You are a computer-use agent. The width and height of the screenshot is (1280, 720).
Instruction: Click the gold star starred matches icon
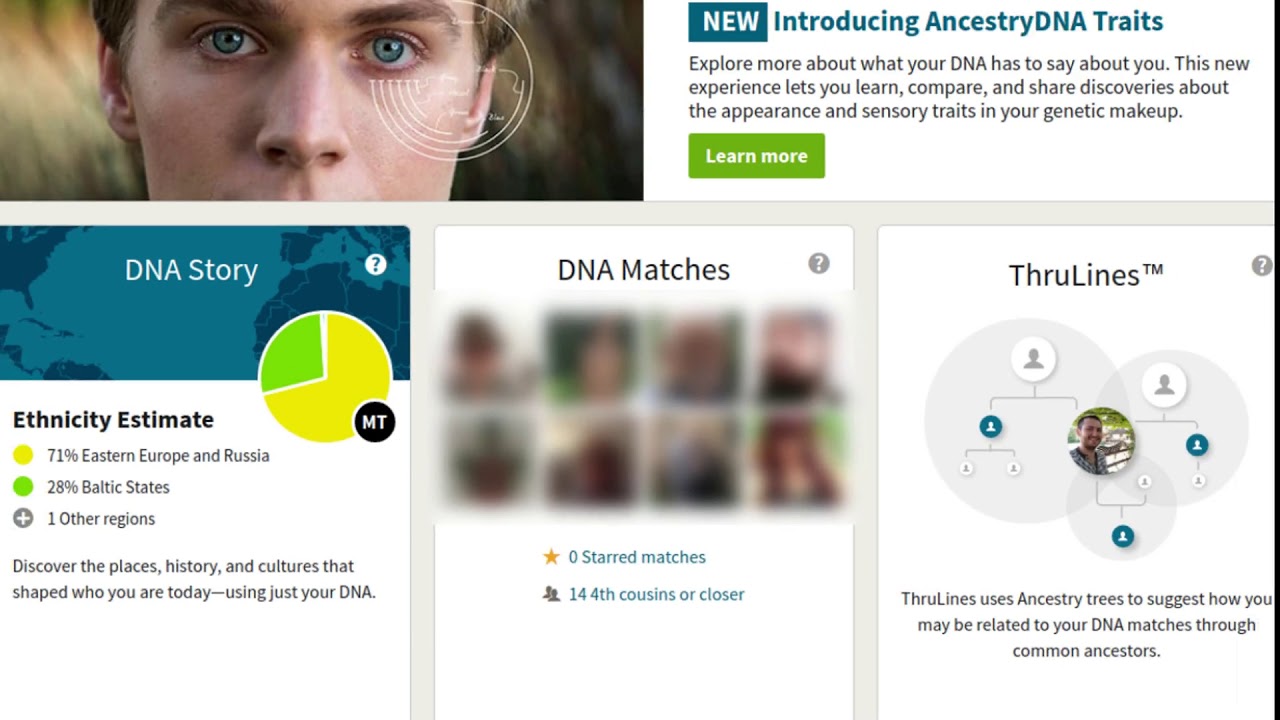point(551,557)
